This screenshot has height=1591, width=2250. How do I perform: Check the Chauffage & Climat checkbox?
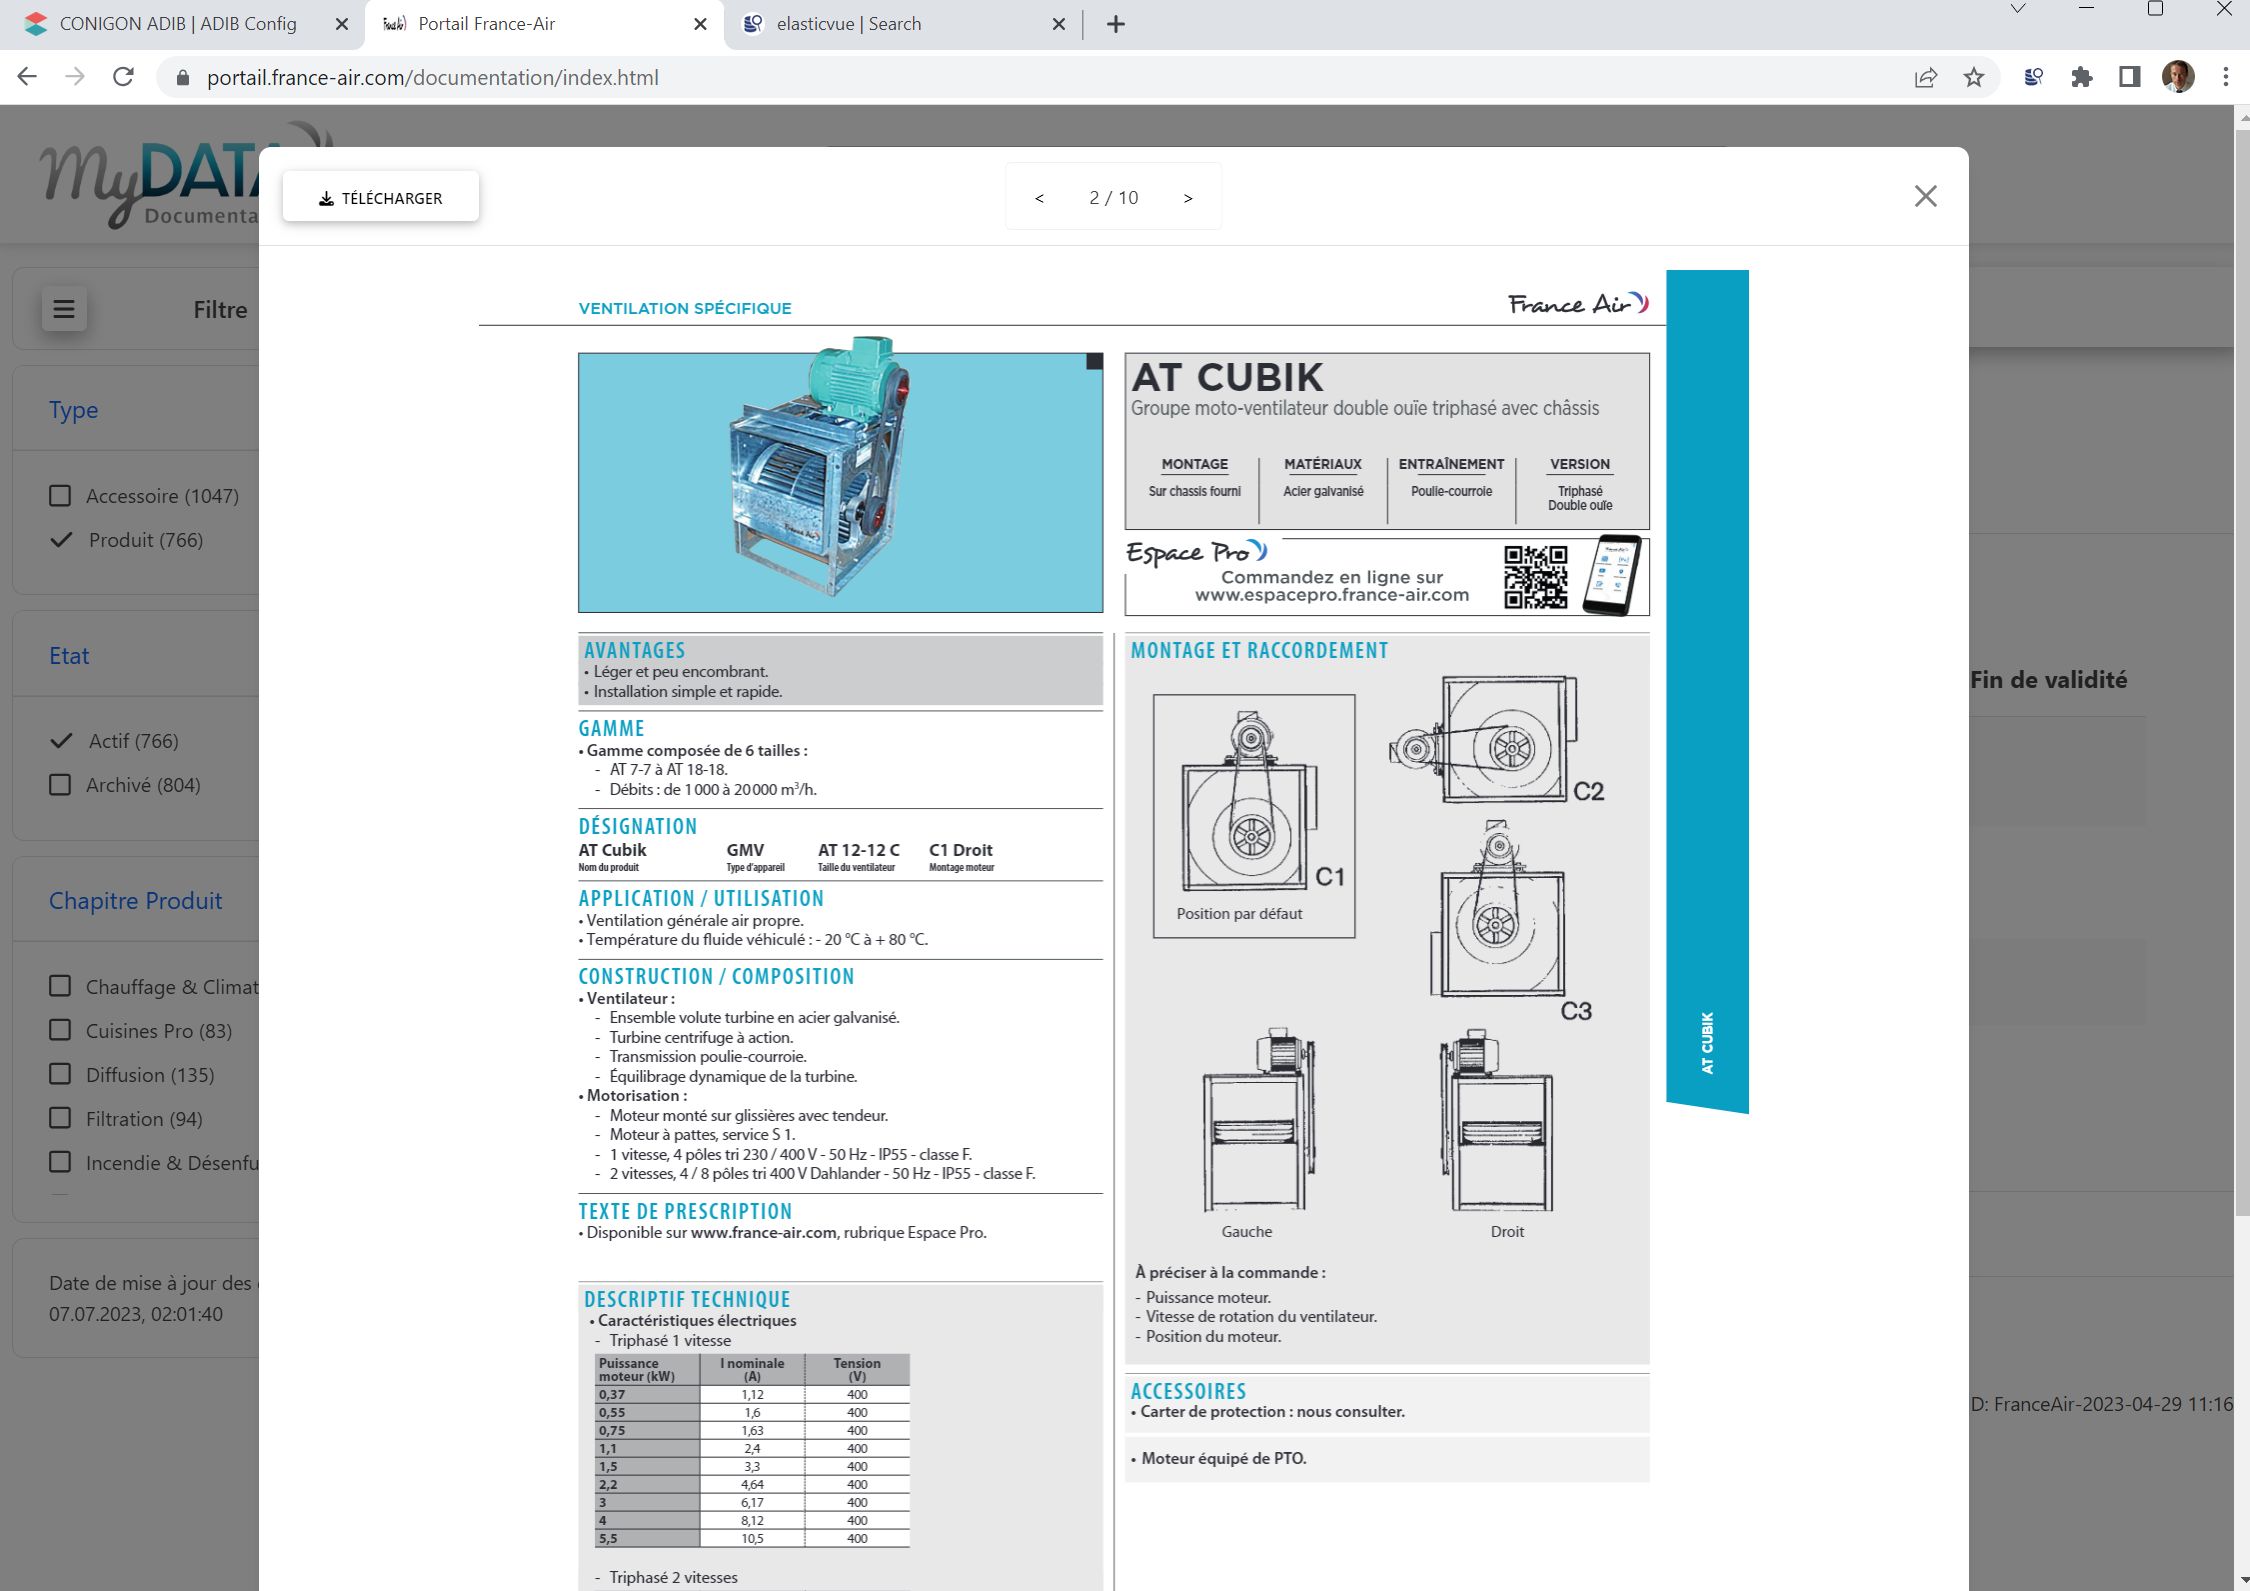(60, 987)
